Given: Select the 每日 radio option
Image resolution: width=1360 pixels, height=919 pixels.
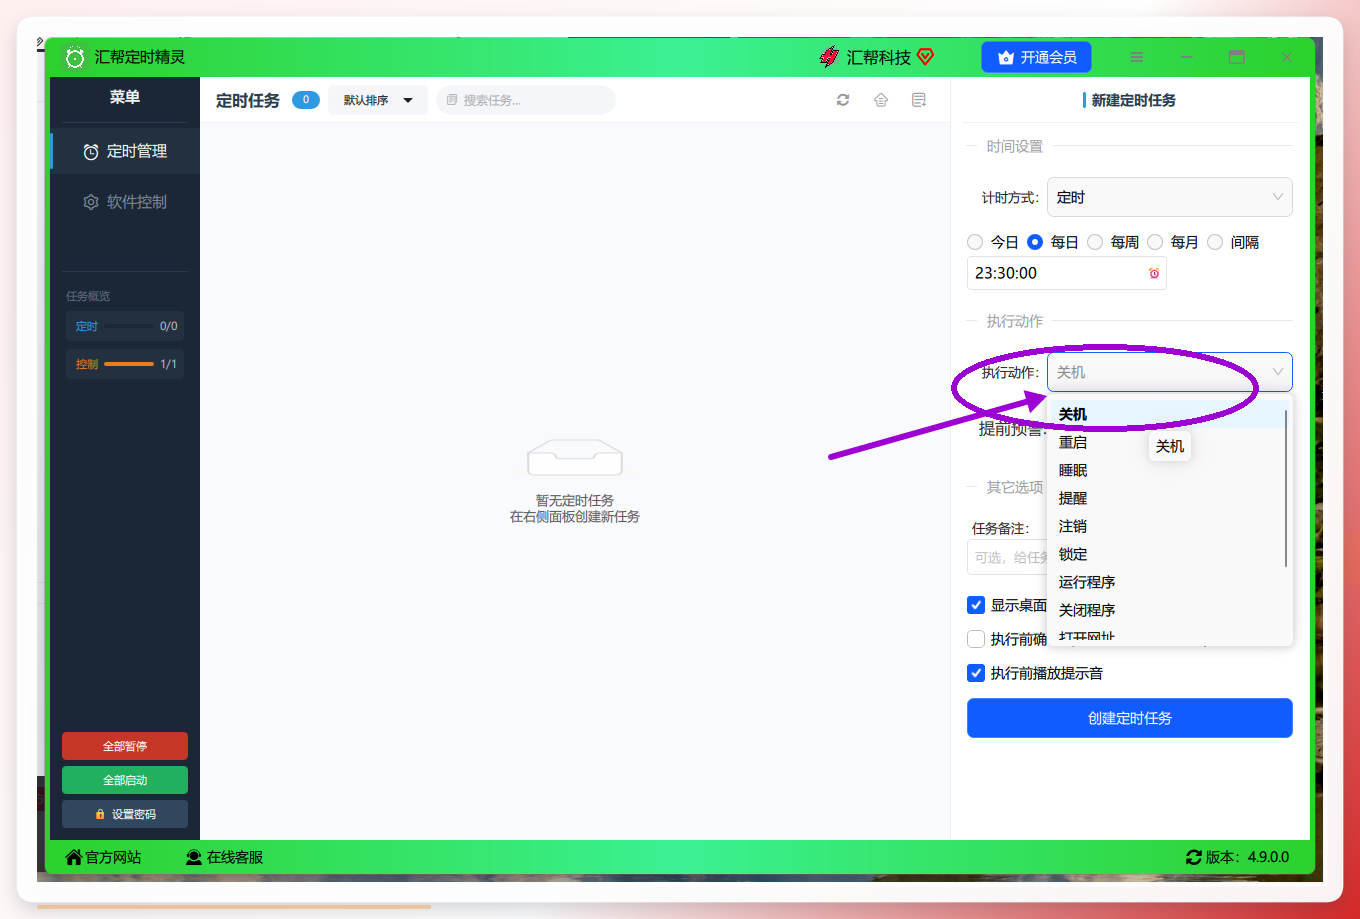Looking at the screenshot, I should coord(1035,242).
